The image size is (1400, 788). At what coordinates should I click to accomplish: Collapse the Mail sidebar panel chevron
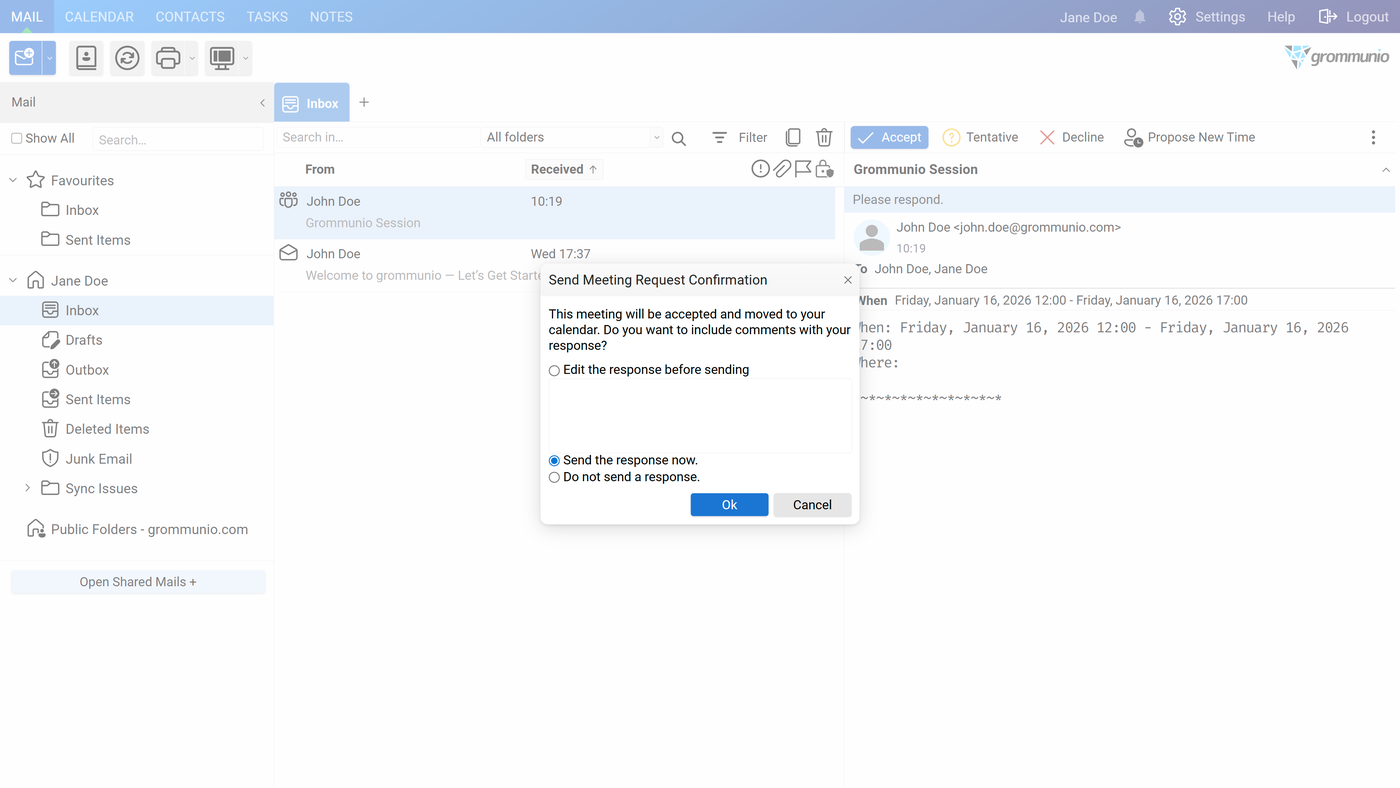(262, 103)
